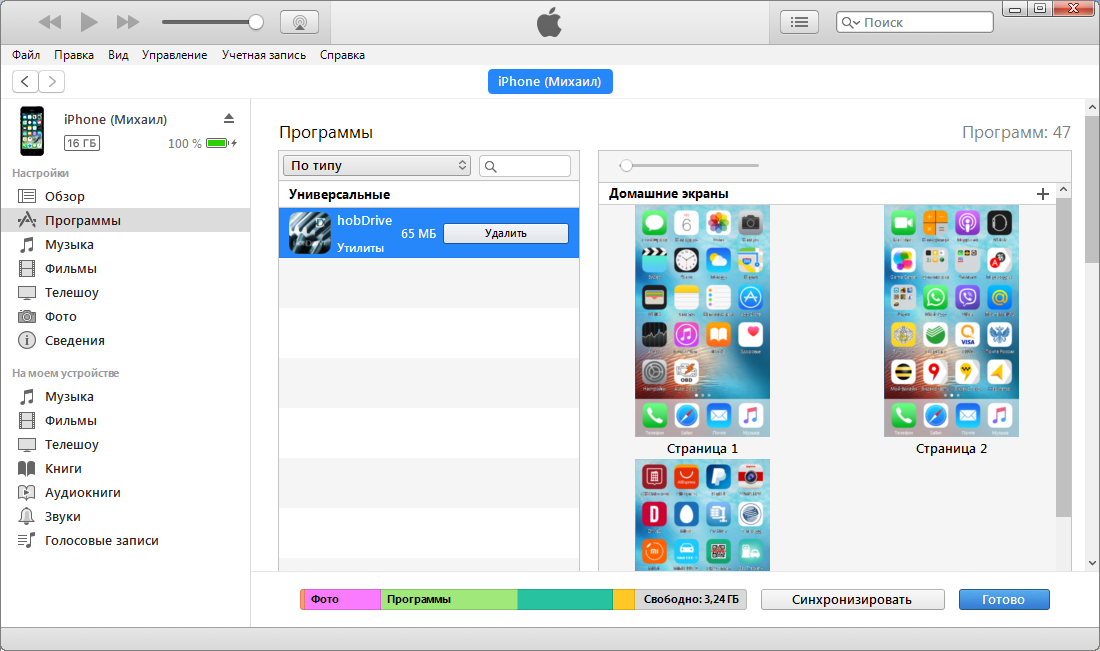
Task: Open Сведения settings section
Action: tap(125, 340)
